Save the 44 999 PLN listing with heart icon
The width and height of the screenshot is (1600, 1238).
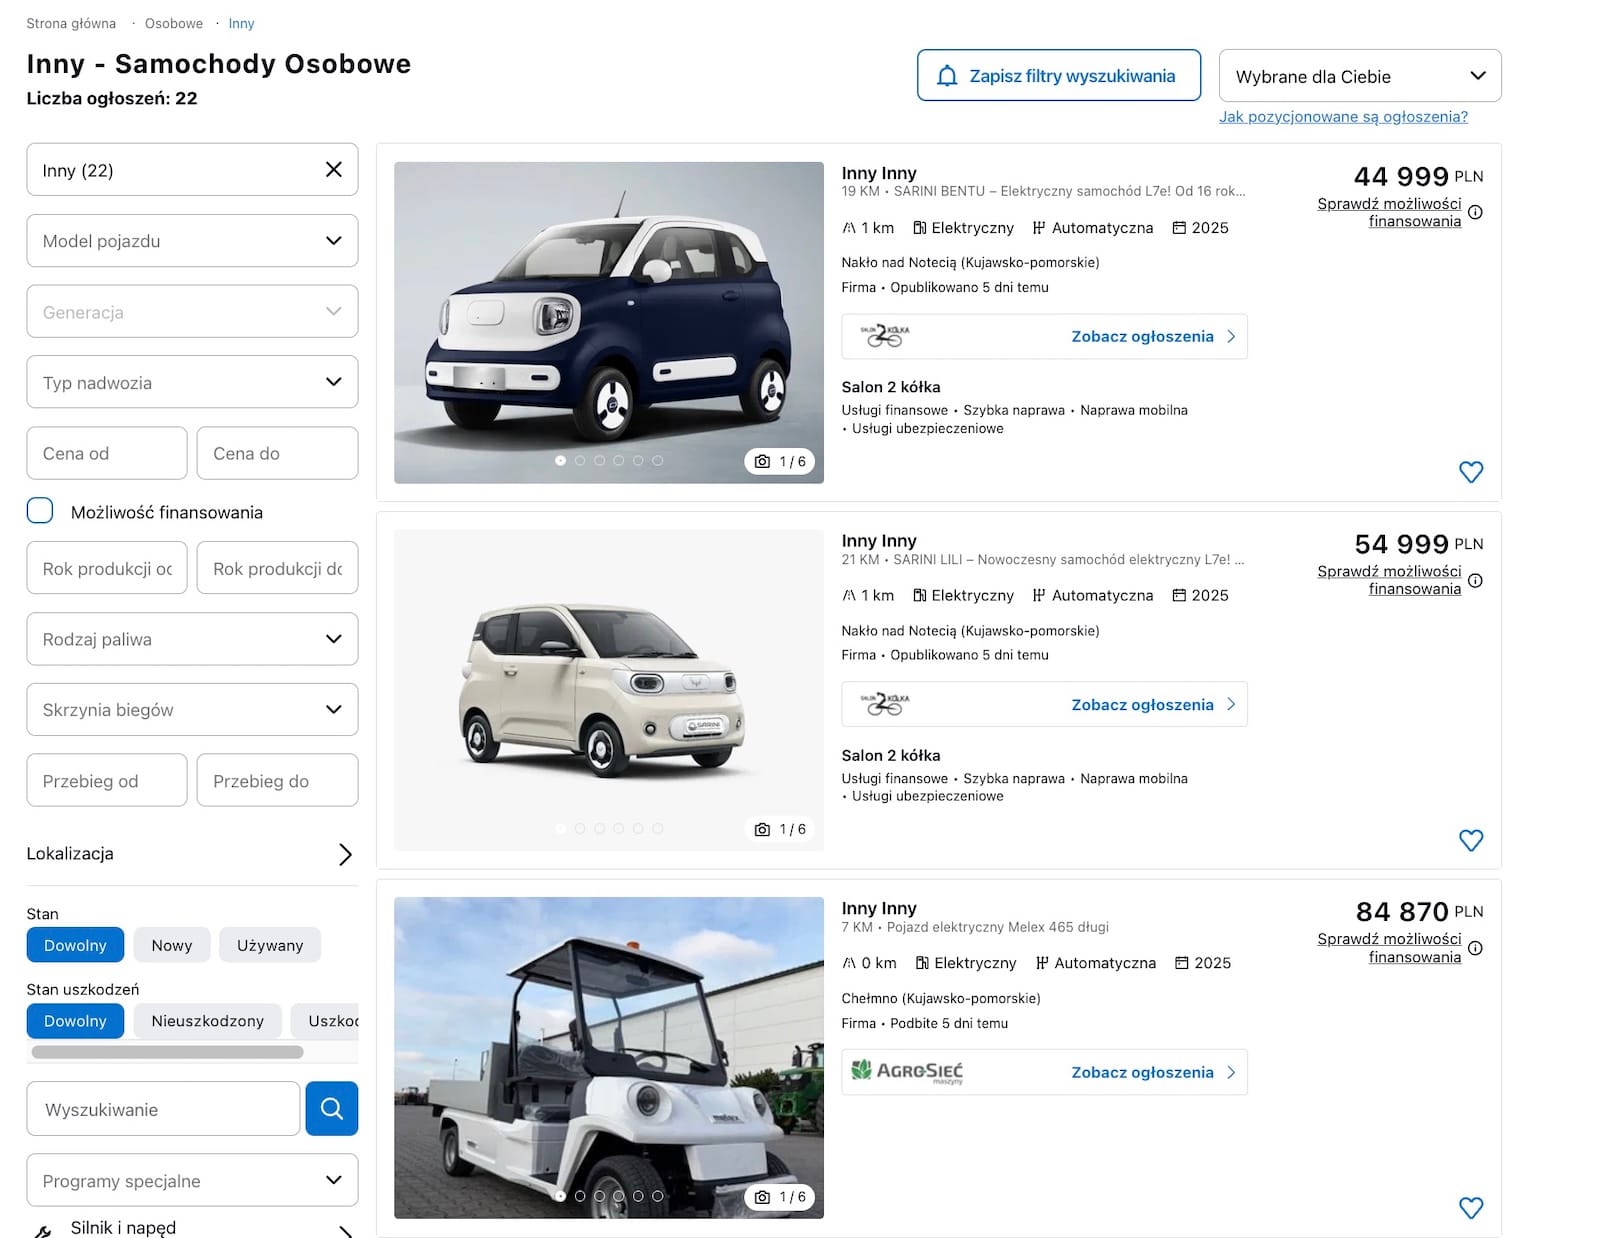pyautogui.click(x=1470, y=472)
